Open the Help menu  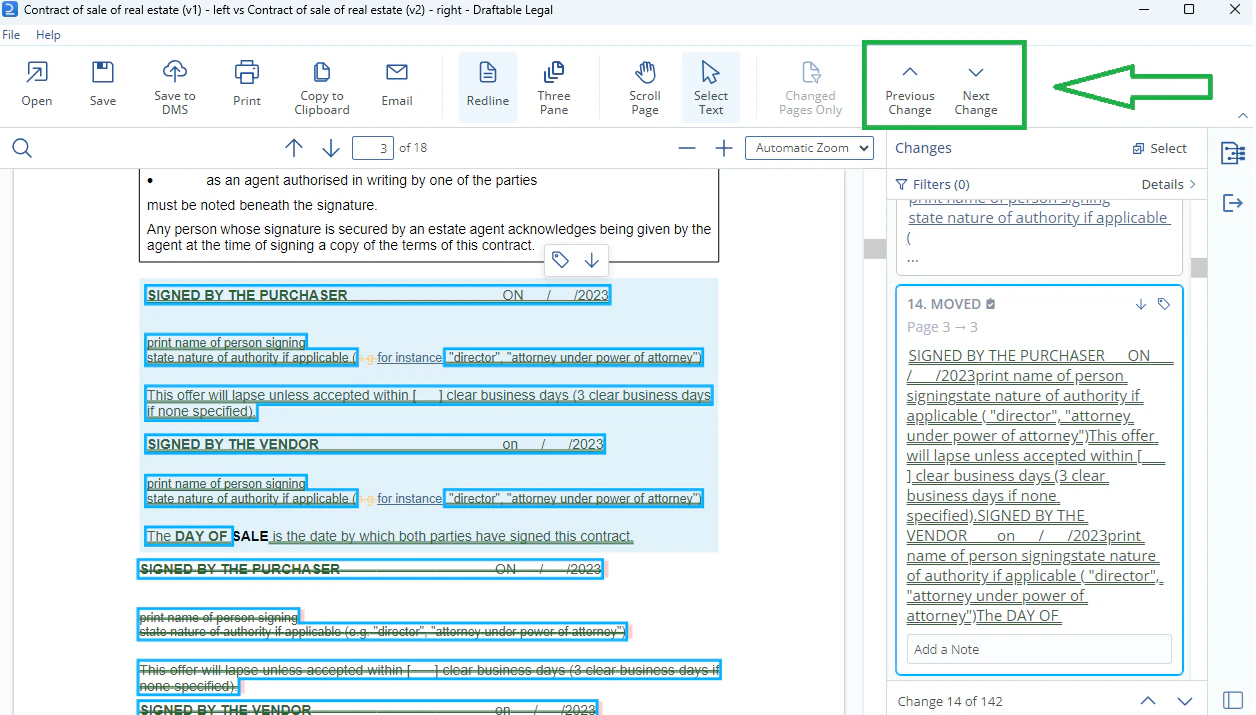pos(48,35)
